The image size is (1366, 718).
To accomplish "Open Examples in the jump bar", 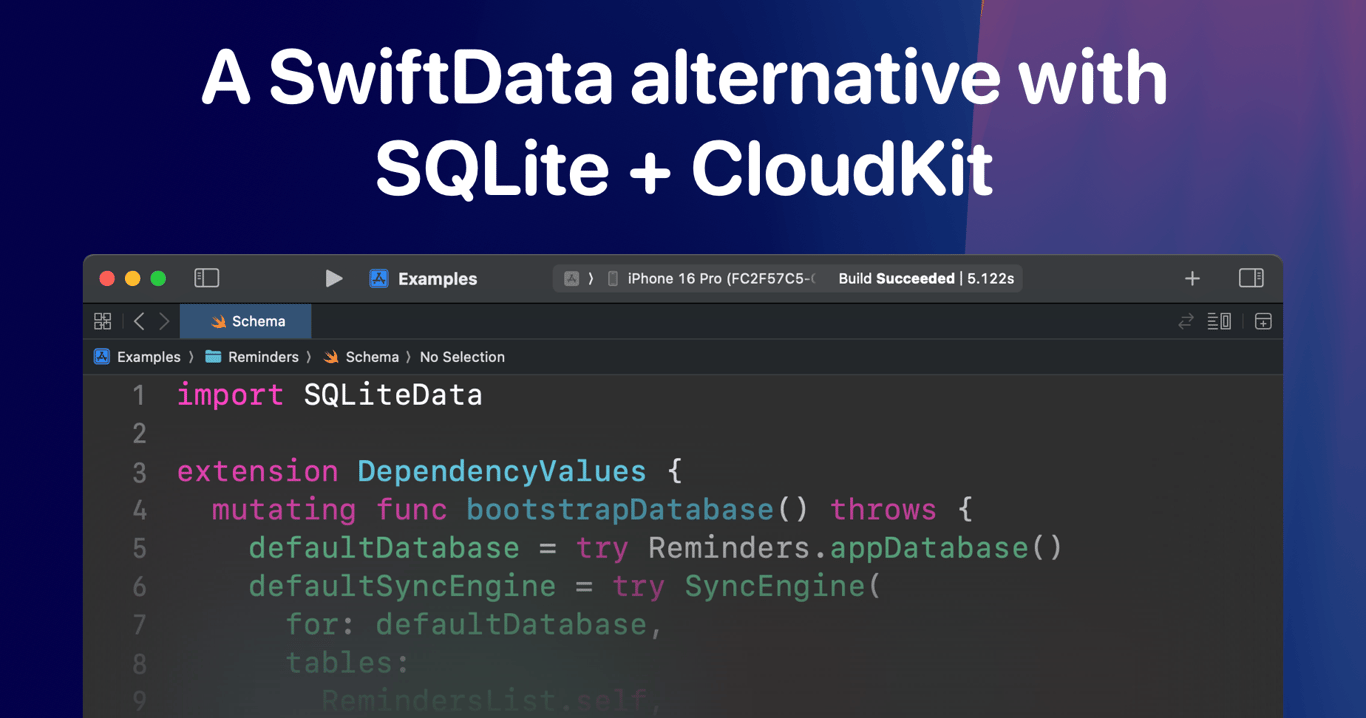I will (148, 357).
